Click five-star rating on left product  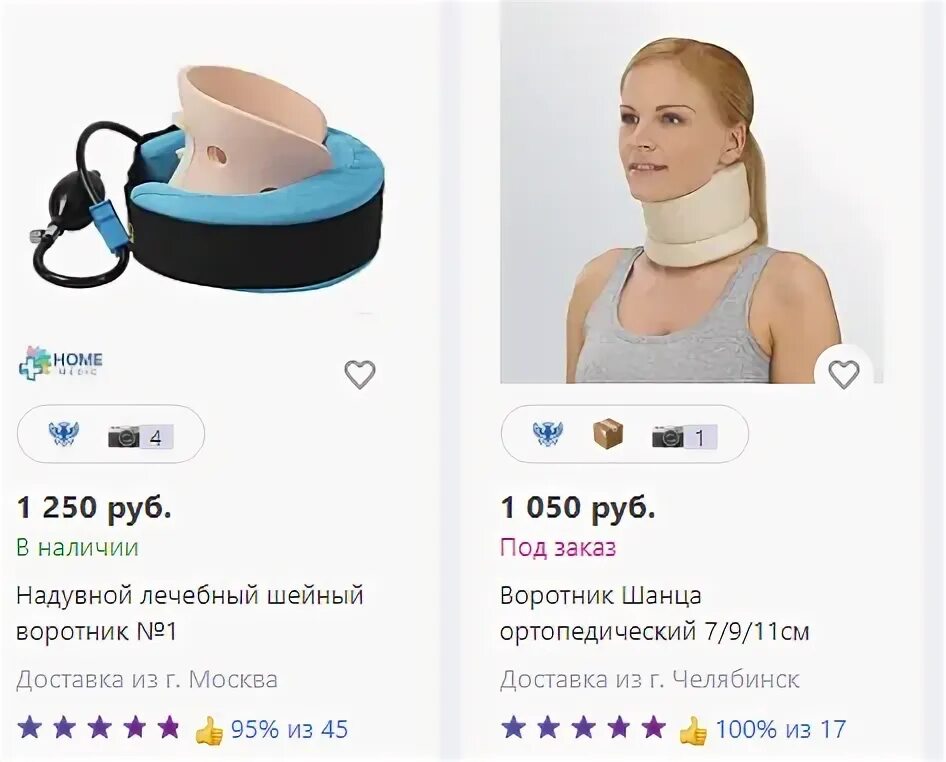(98, 728)
